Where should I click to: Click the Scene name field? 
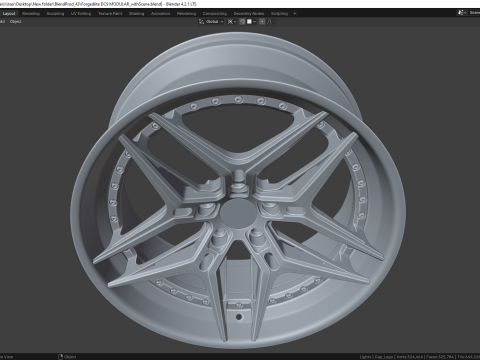coord(474,13)
